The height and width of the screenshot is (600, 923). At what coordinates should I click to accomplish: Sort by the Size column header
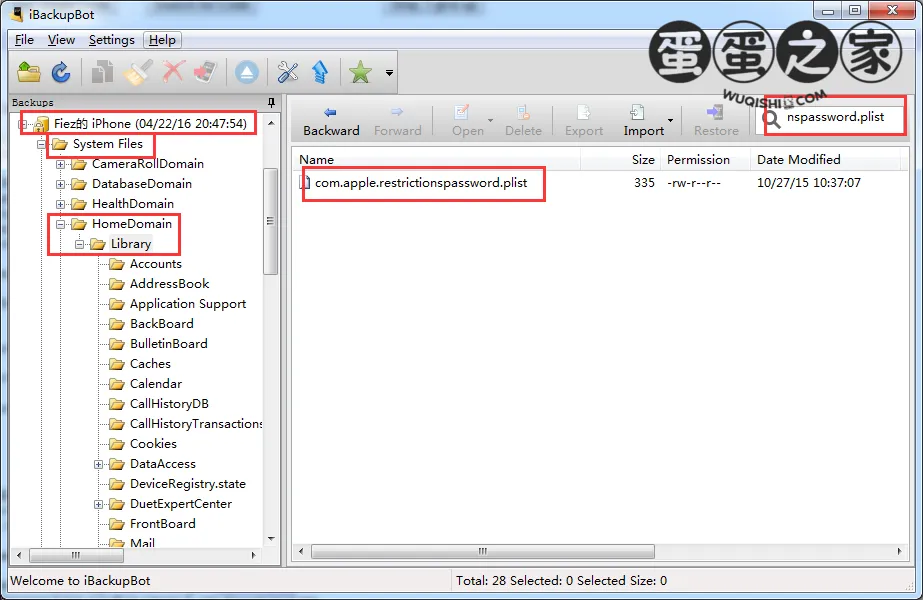tap(620, 160)
